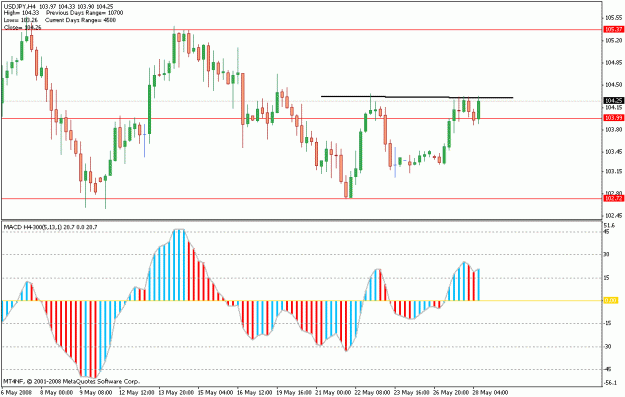625x397 pixels.
Task: Click the MetaQuotes Software Corp. copyright text
Action: 72,381
